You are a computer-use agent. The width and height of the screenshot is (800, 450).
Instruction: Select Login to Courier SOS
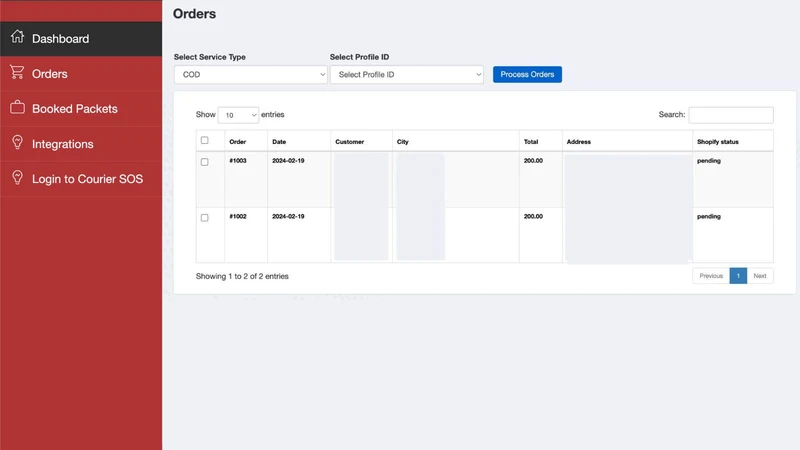[81, 179]
